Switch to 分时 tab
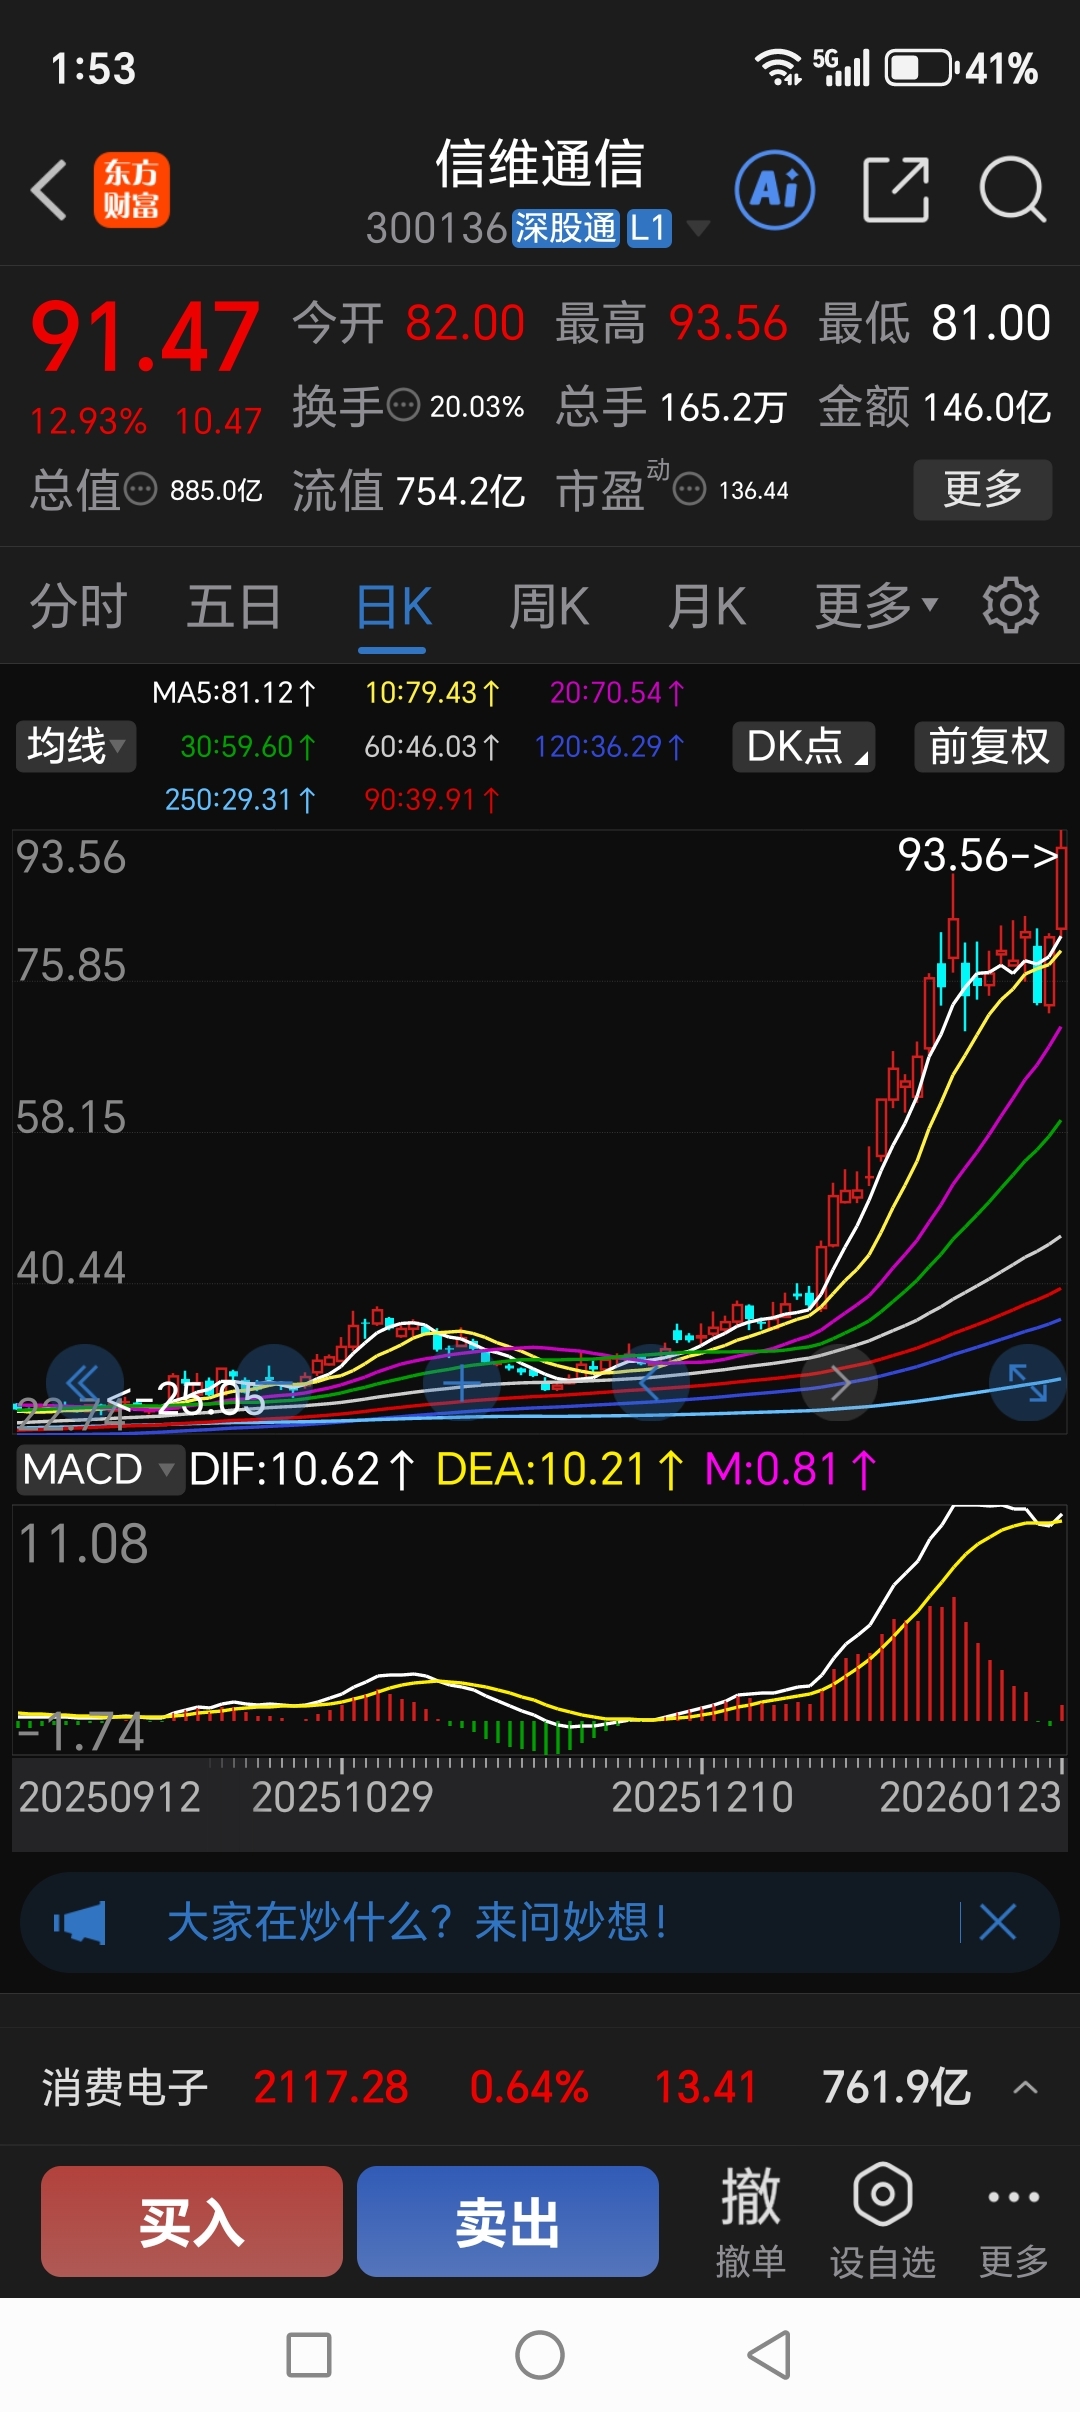Image resolution: width=1080 pixels, height=2412 pixels. [78, 606]
